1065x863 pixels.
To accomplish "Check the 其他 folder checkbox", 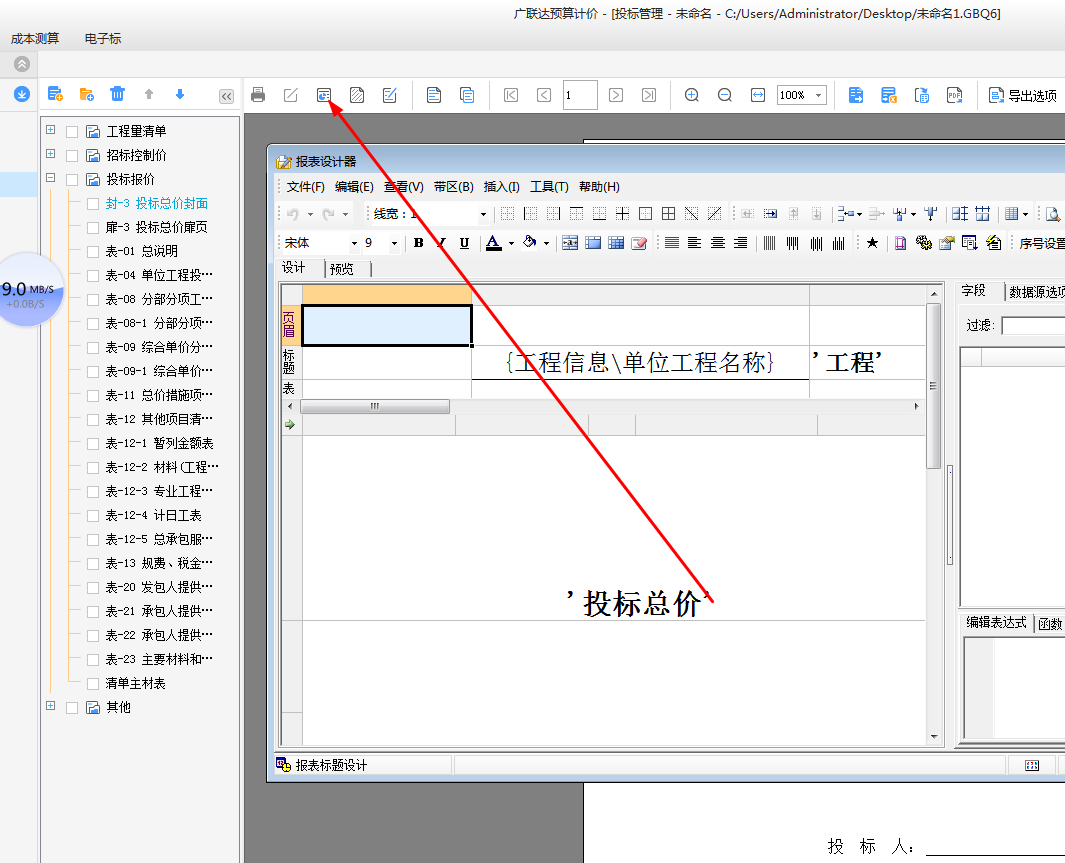I will [72, 708].
